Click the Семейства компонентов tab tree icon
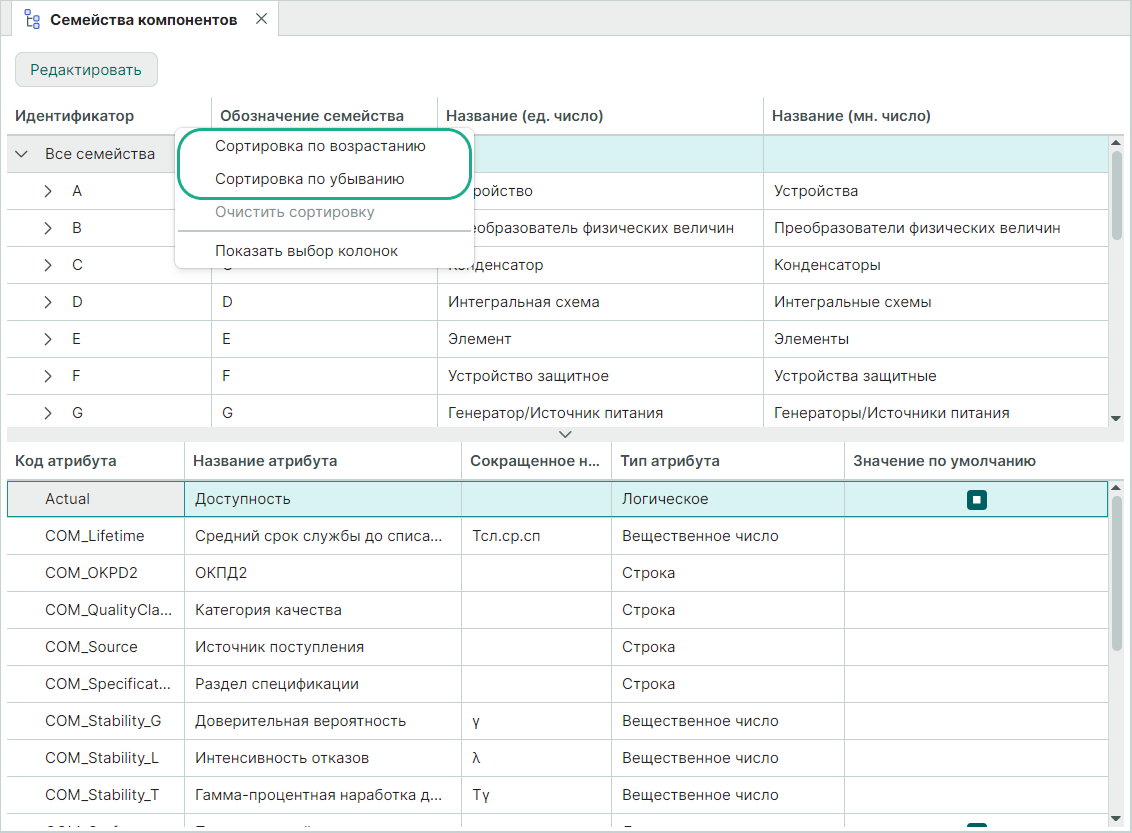The width and height of the screenshot is (1132, 833). coord(32,20)
